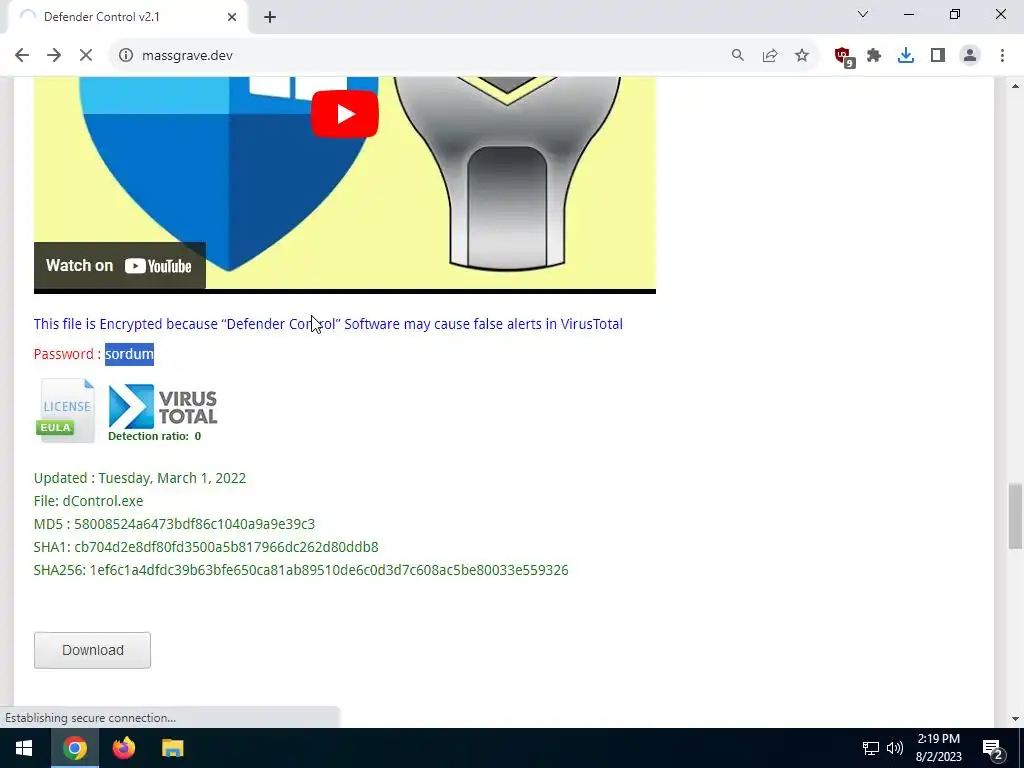
Task: Click the highlighted password sordum
Action: point(129,354)
